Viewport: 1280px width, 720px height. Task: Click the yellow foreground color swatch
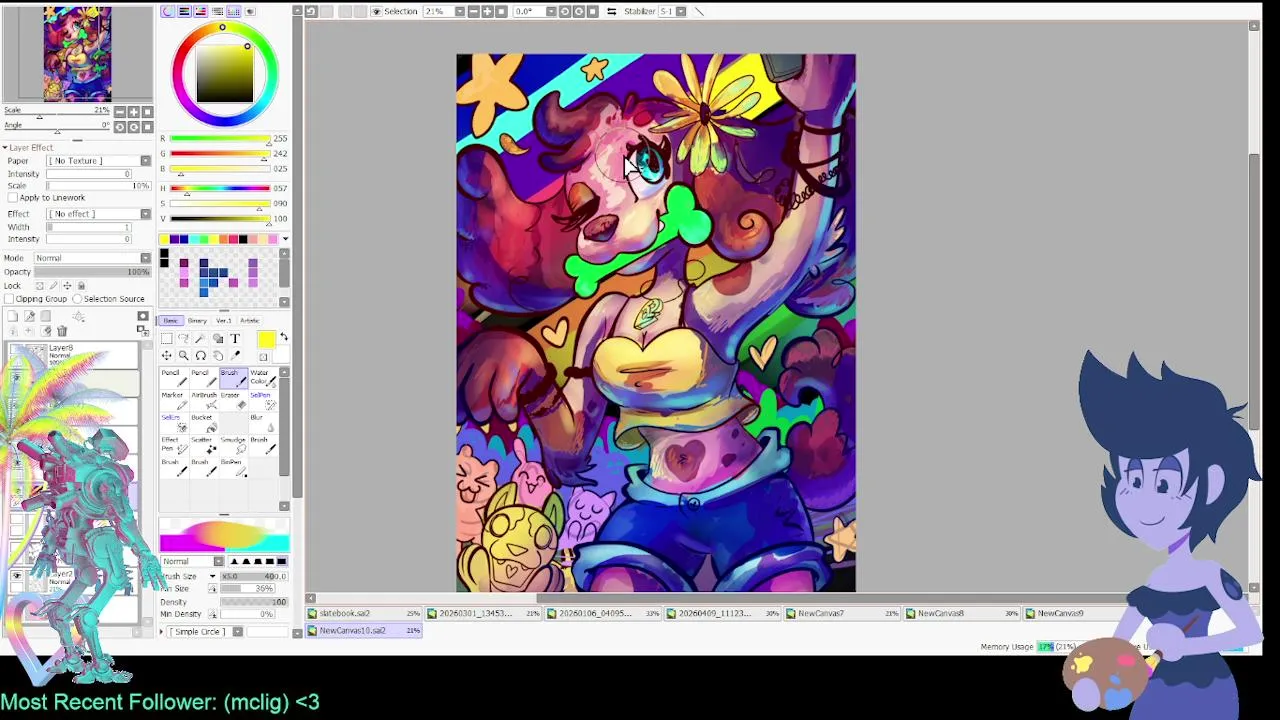pos(266,340)
